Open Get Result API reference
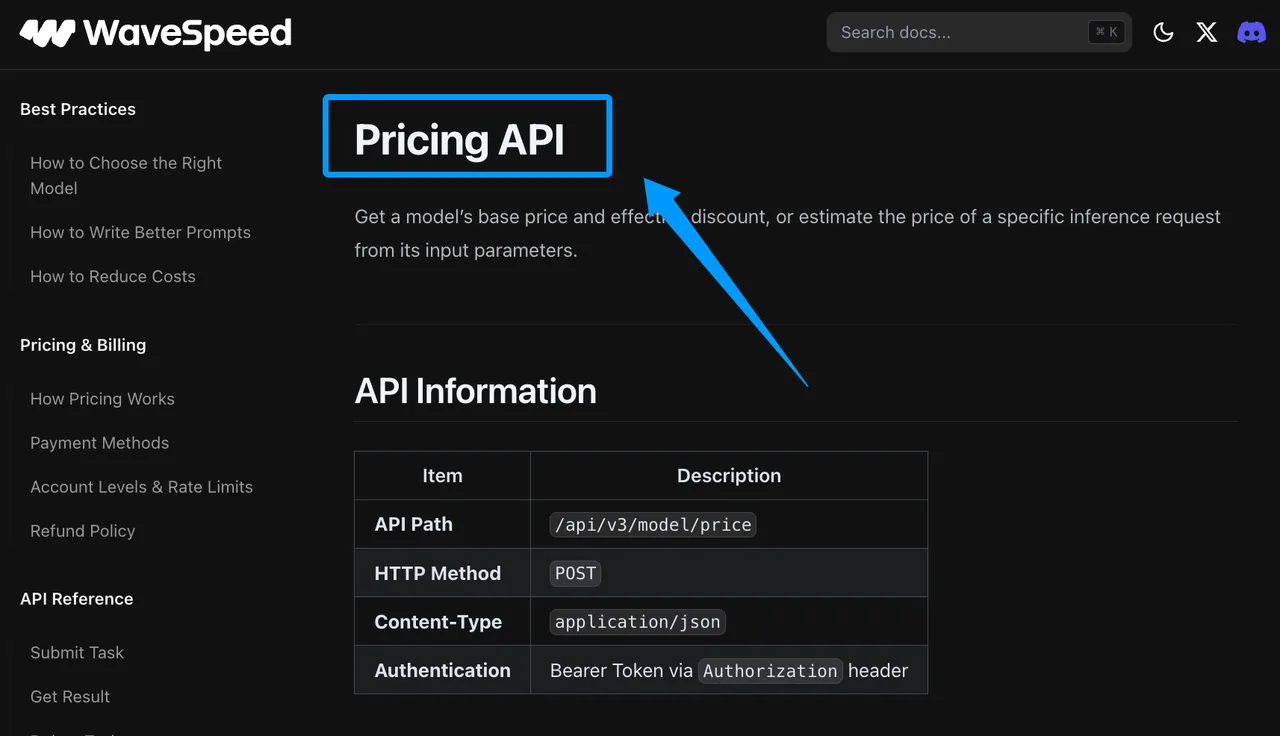The width and height of the screenshot is (1280, 736). pos(70,696)
